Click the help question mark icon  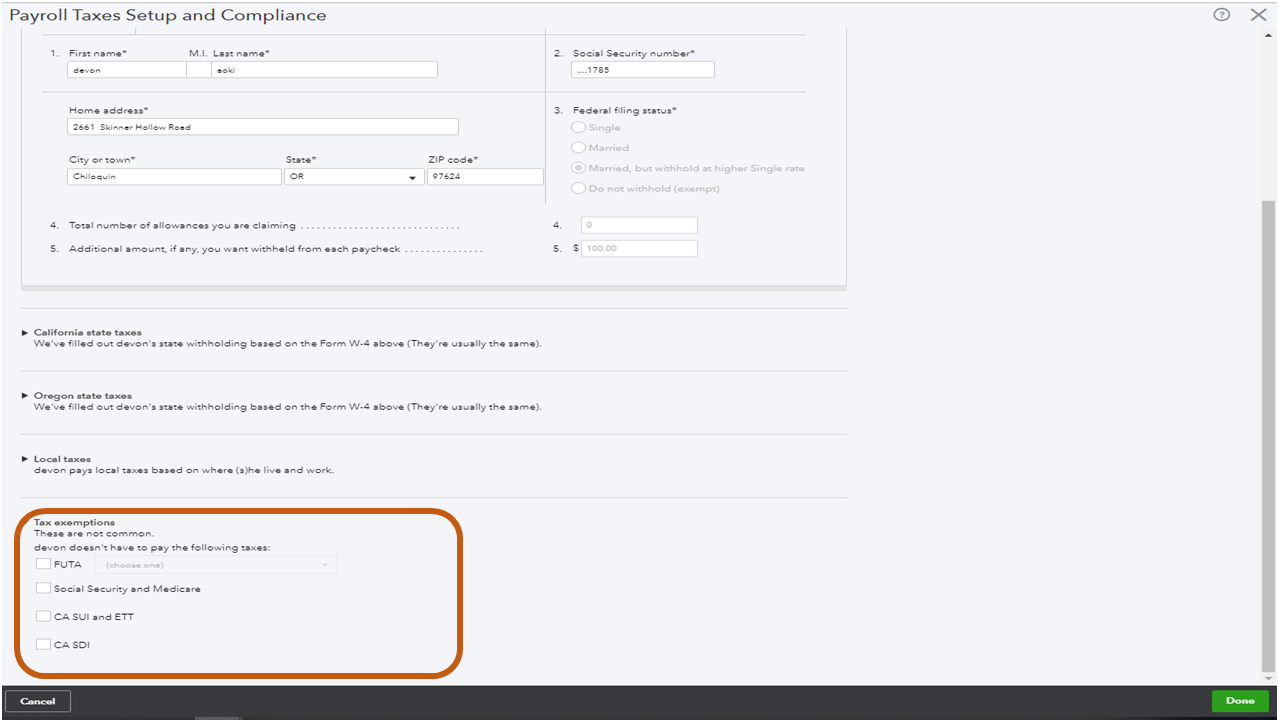click(1221, 15)
